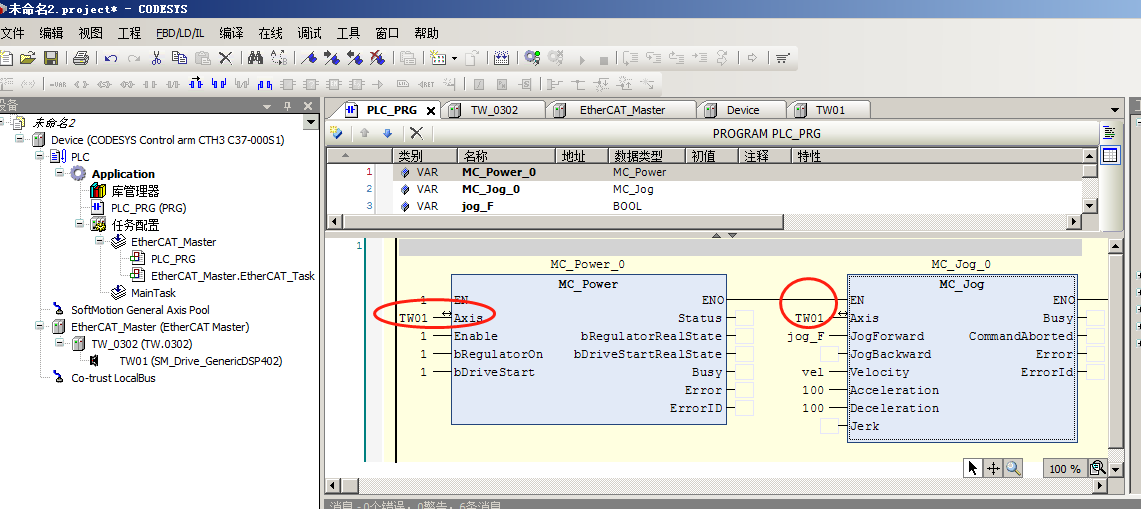Select the MC_Jog_0 variable row

704,189
